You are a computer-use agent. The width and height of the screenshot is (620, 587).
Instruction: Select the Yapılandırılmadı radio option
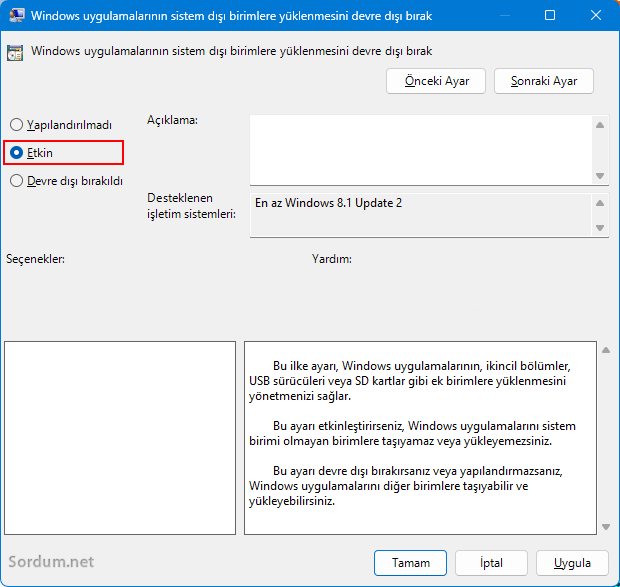pos(16,125)
